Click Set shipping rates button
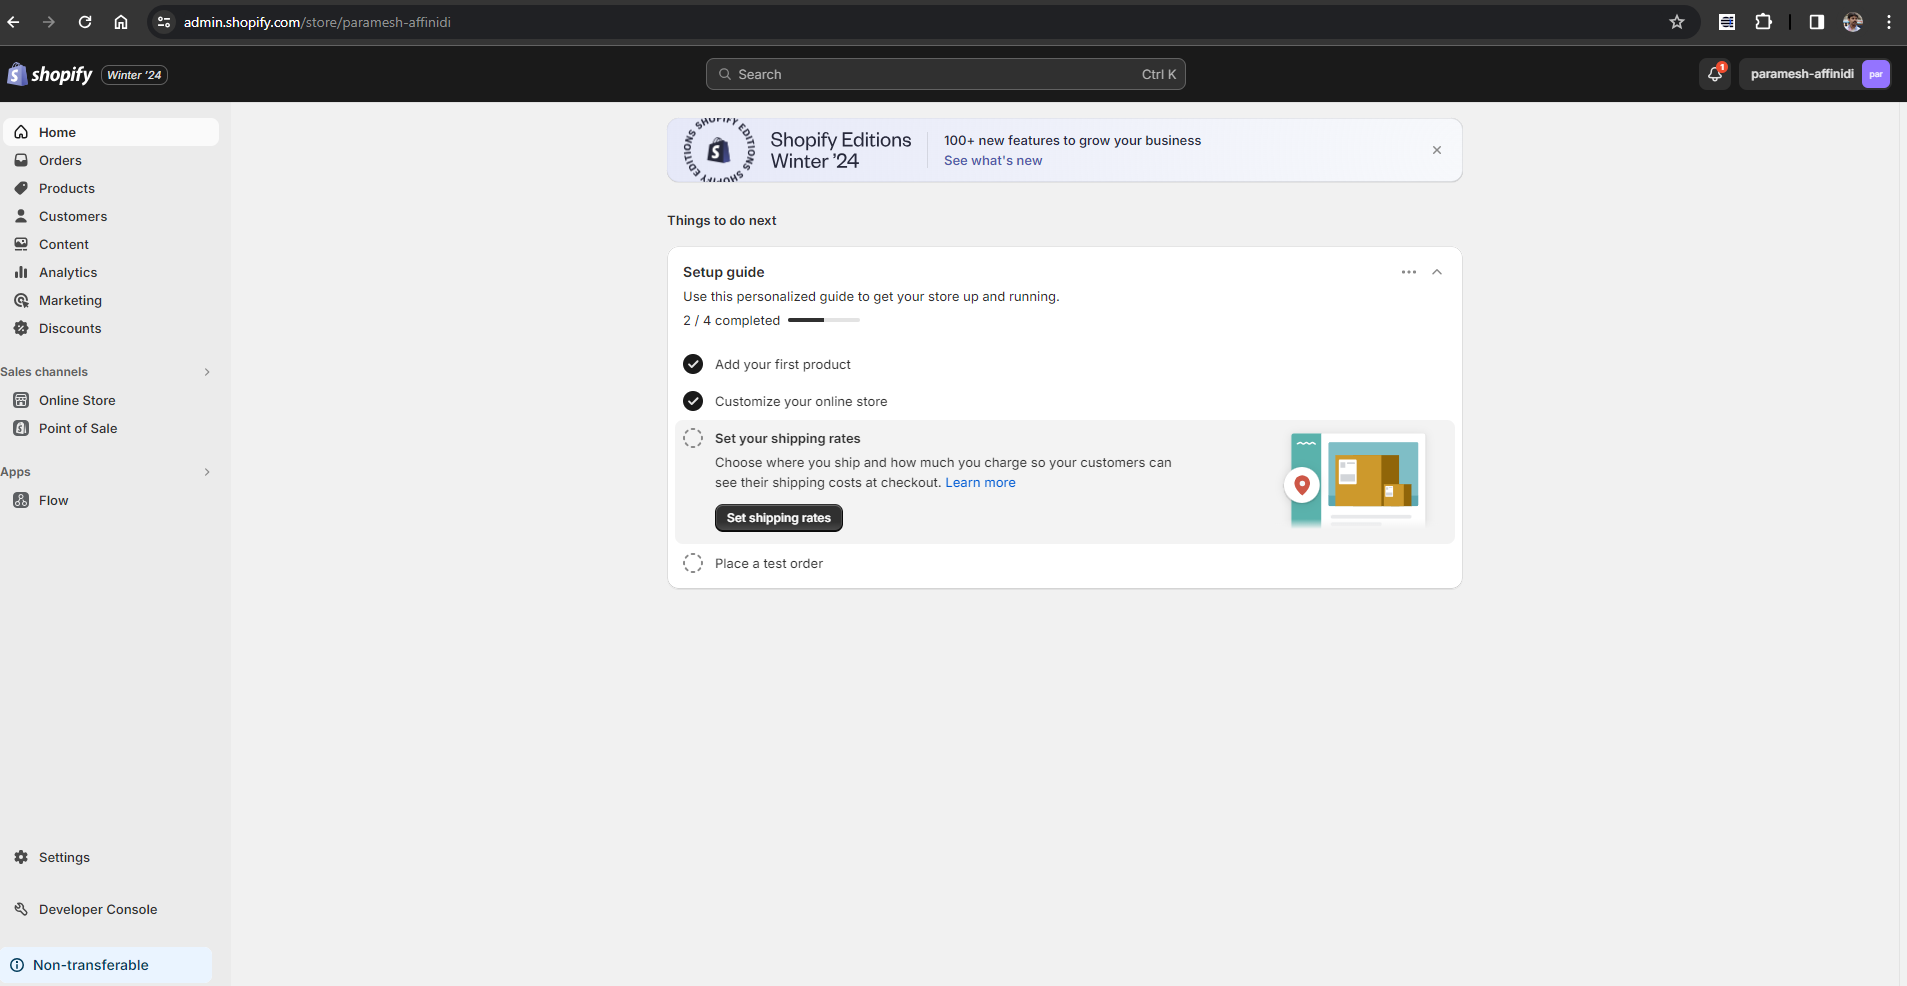The height and width of the screenshot is (986, 1907). coord(779,518)
